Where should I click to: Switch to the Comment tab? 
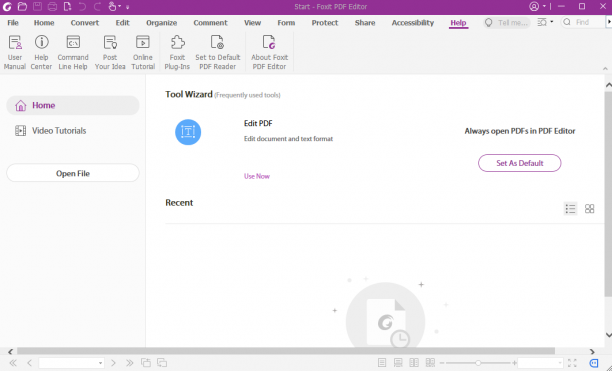(210, 23)
